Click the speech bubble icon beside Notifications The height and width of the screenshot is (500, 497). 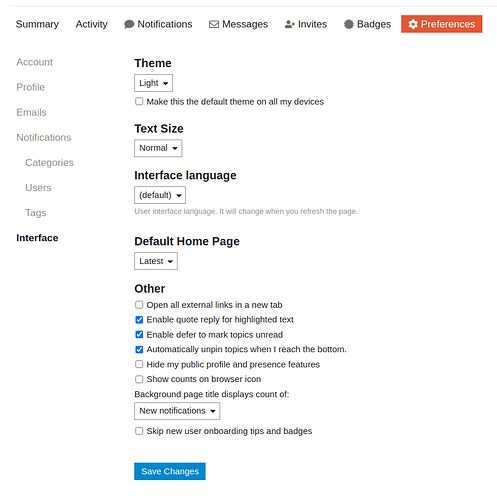129,24
